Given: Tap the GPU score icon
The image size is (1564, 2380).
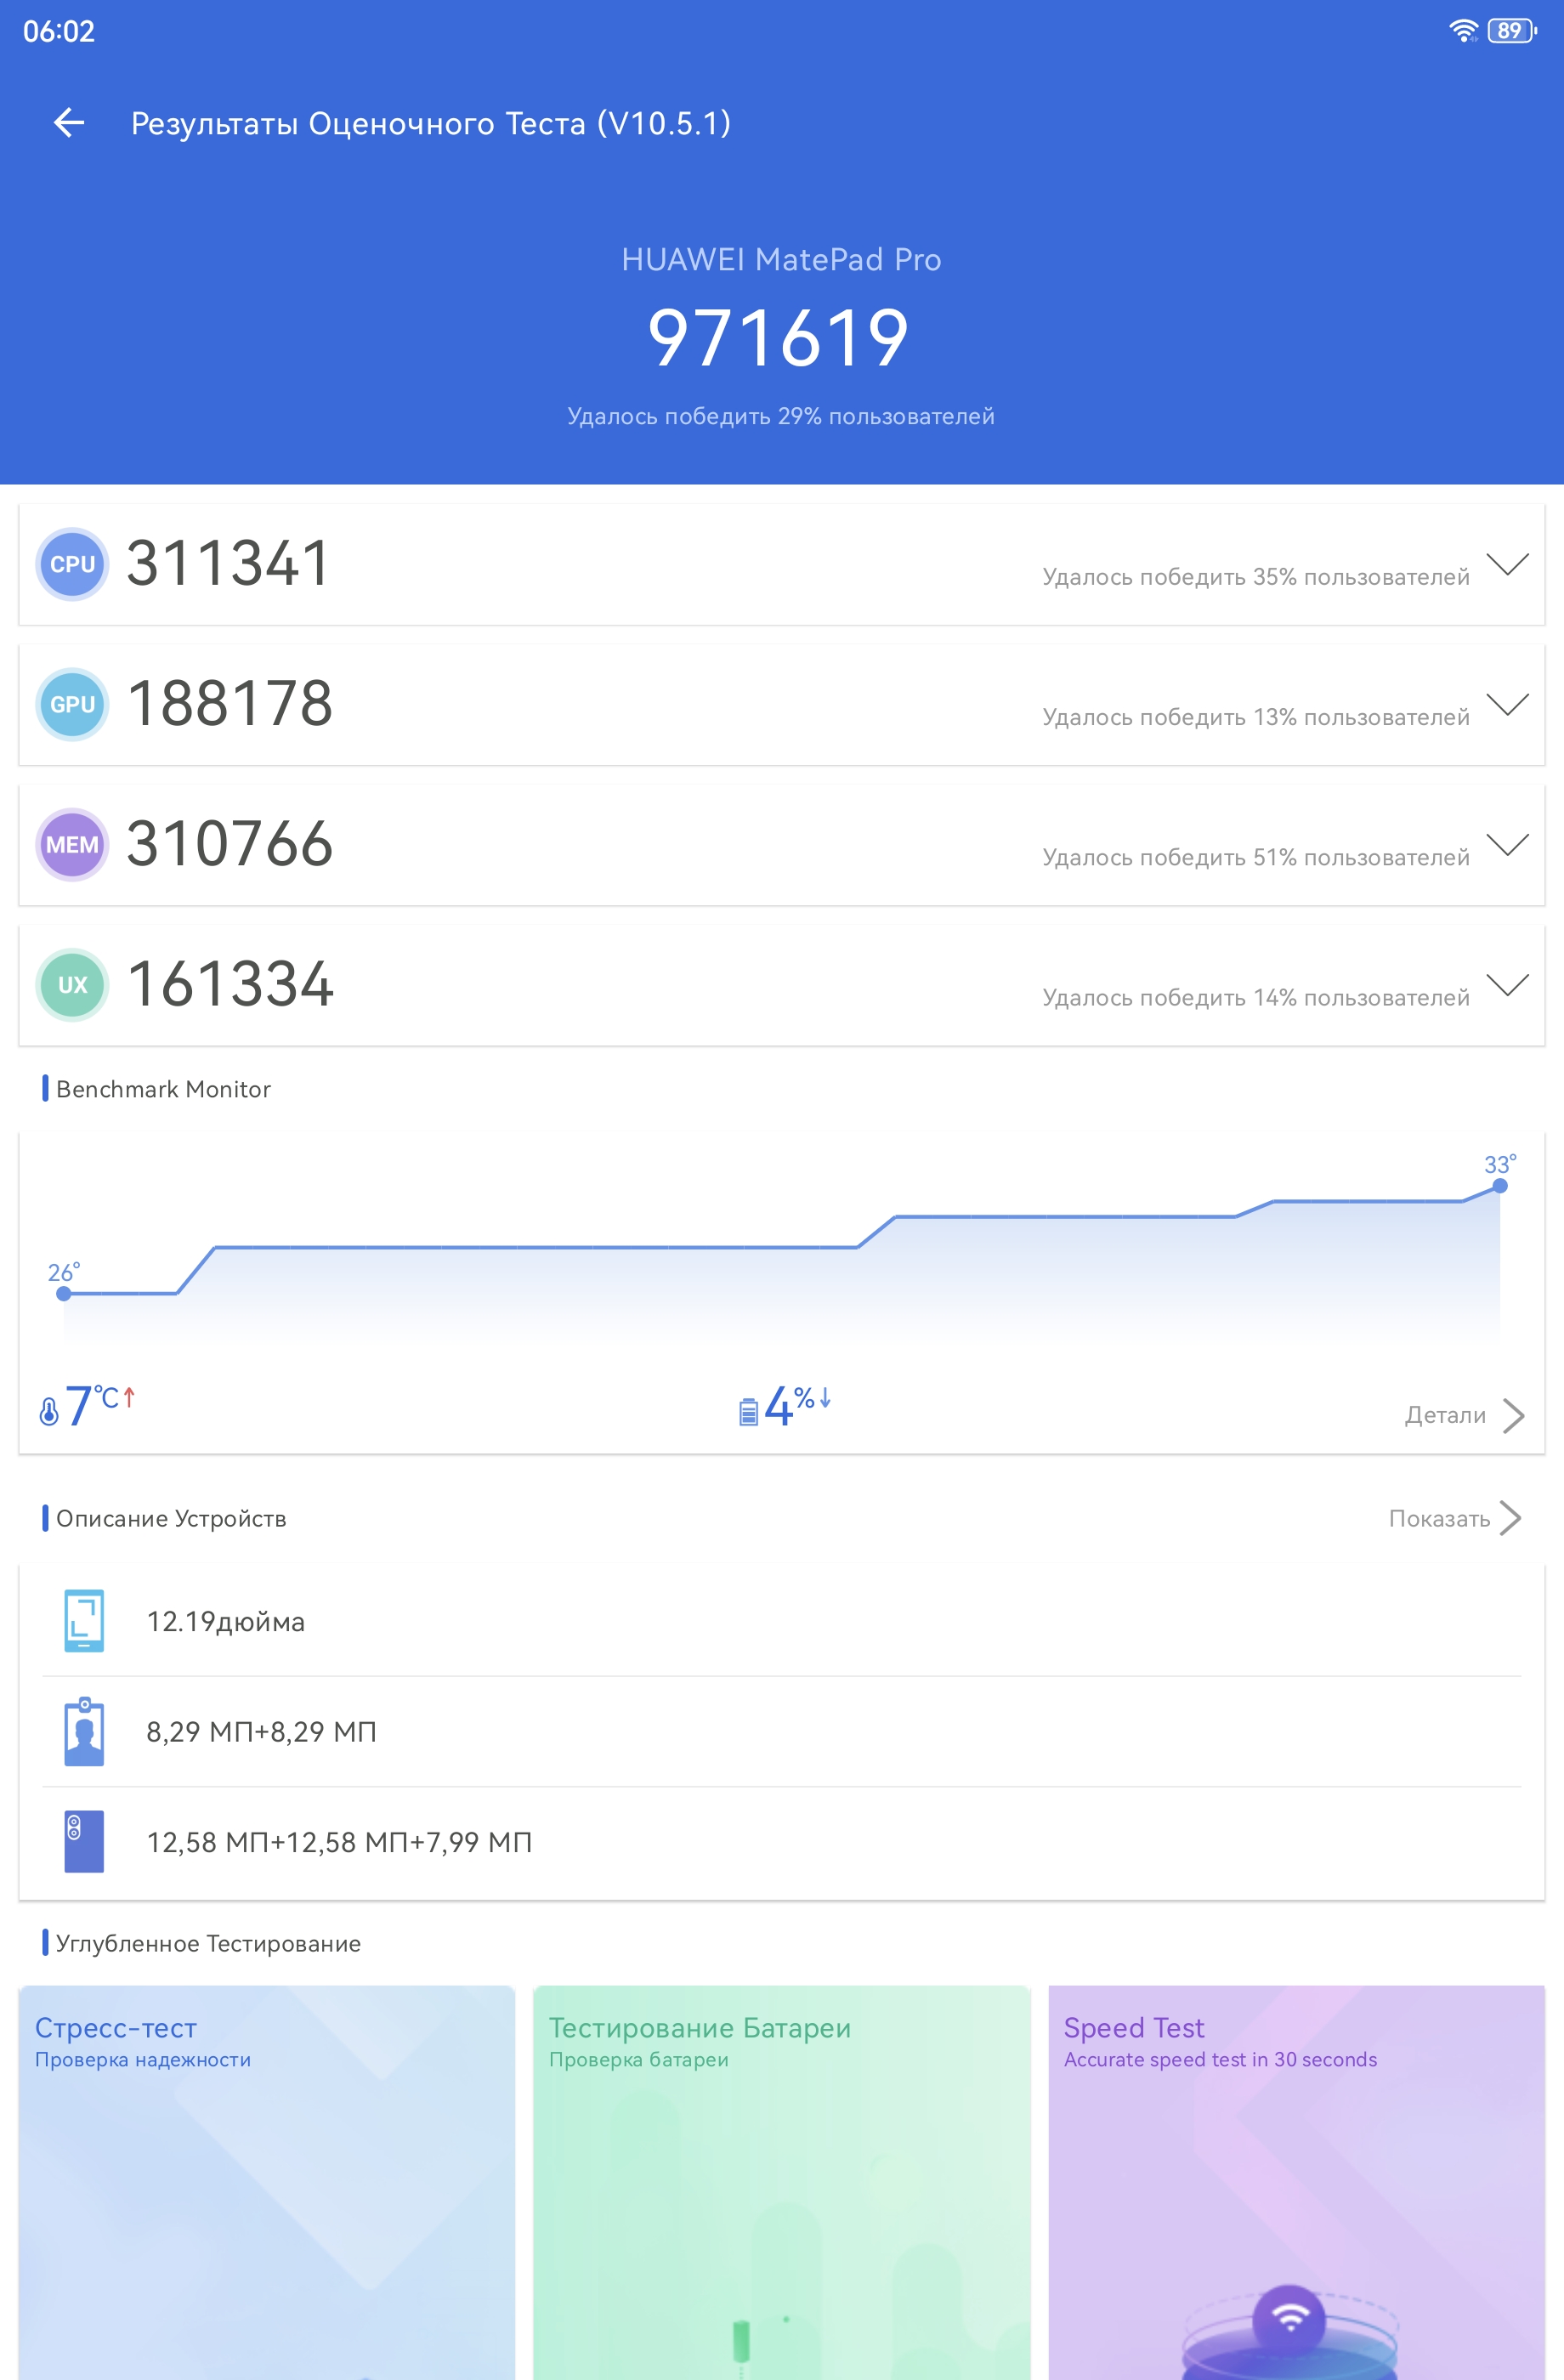Looking at the screenshot, I should pyautogui.click(x=72, y=704).
